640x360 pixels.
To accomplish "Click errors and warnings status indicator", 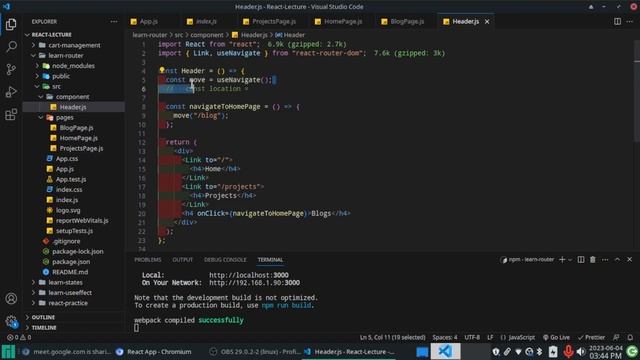I will [x=19, y=338].
